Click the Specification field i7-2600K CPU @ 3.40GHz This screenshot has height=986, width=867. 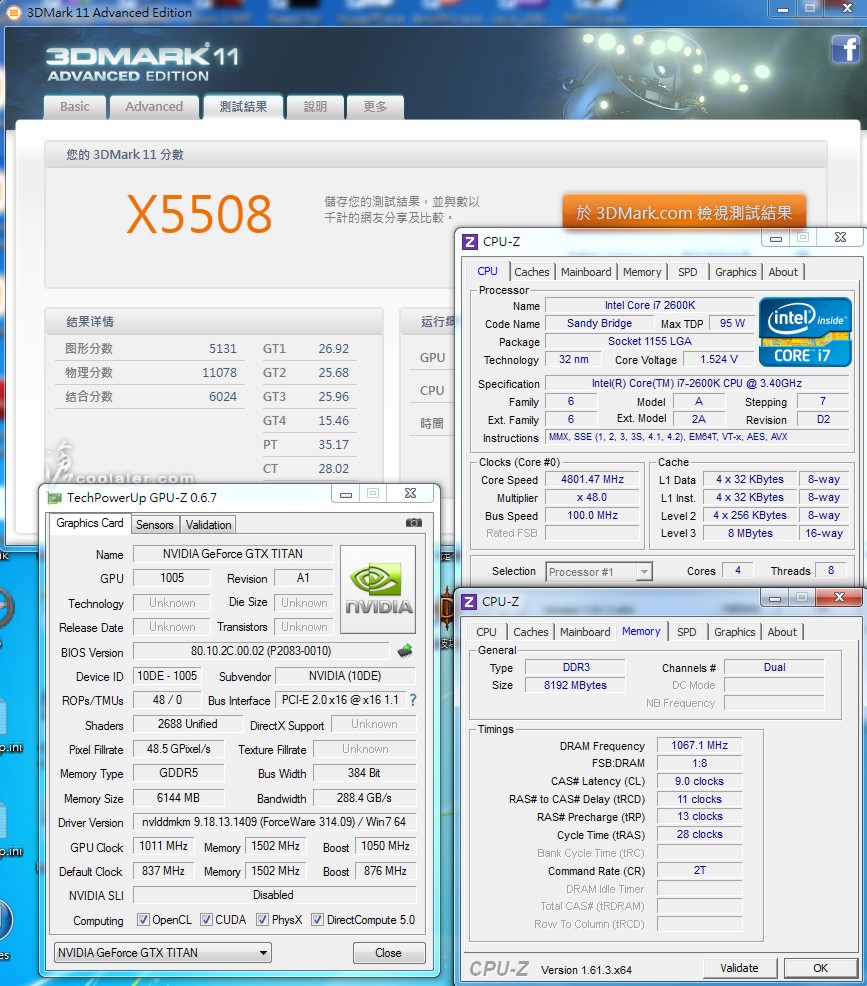pos(697,383)
